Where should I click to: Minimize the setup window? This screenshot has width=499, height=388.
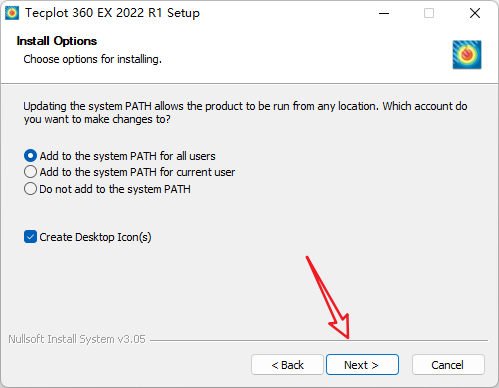tap(384, 13)
